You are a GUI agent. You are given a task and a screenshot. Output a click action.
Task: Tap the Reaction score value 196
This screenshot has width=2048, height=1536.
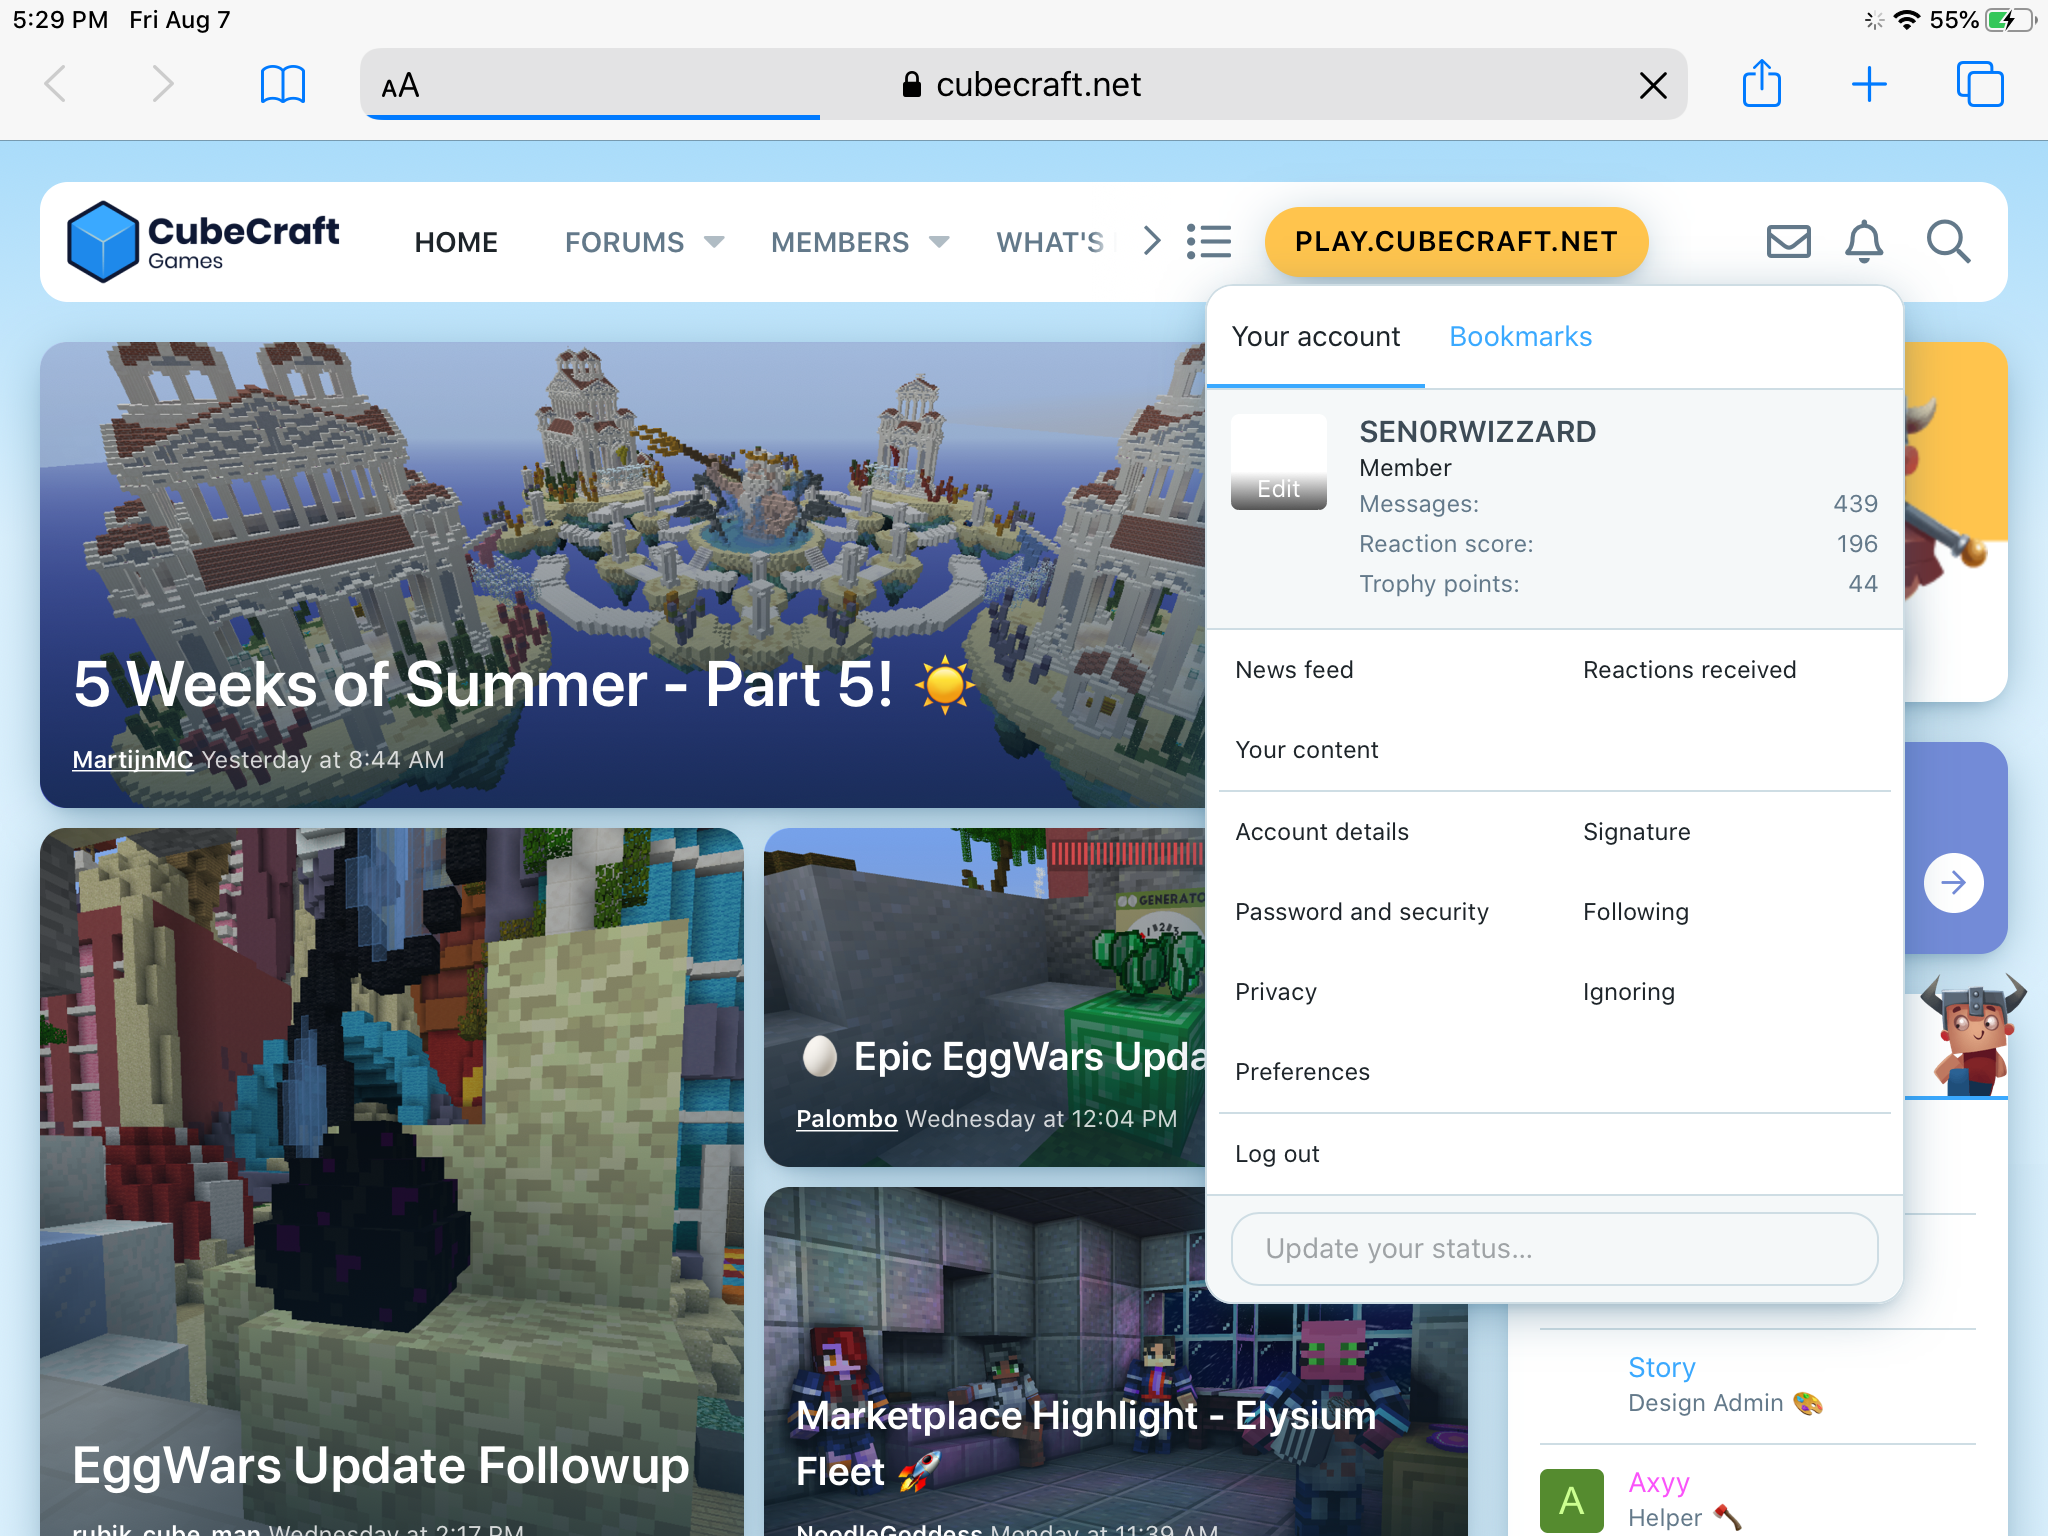(1857, 544)
